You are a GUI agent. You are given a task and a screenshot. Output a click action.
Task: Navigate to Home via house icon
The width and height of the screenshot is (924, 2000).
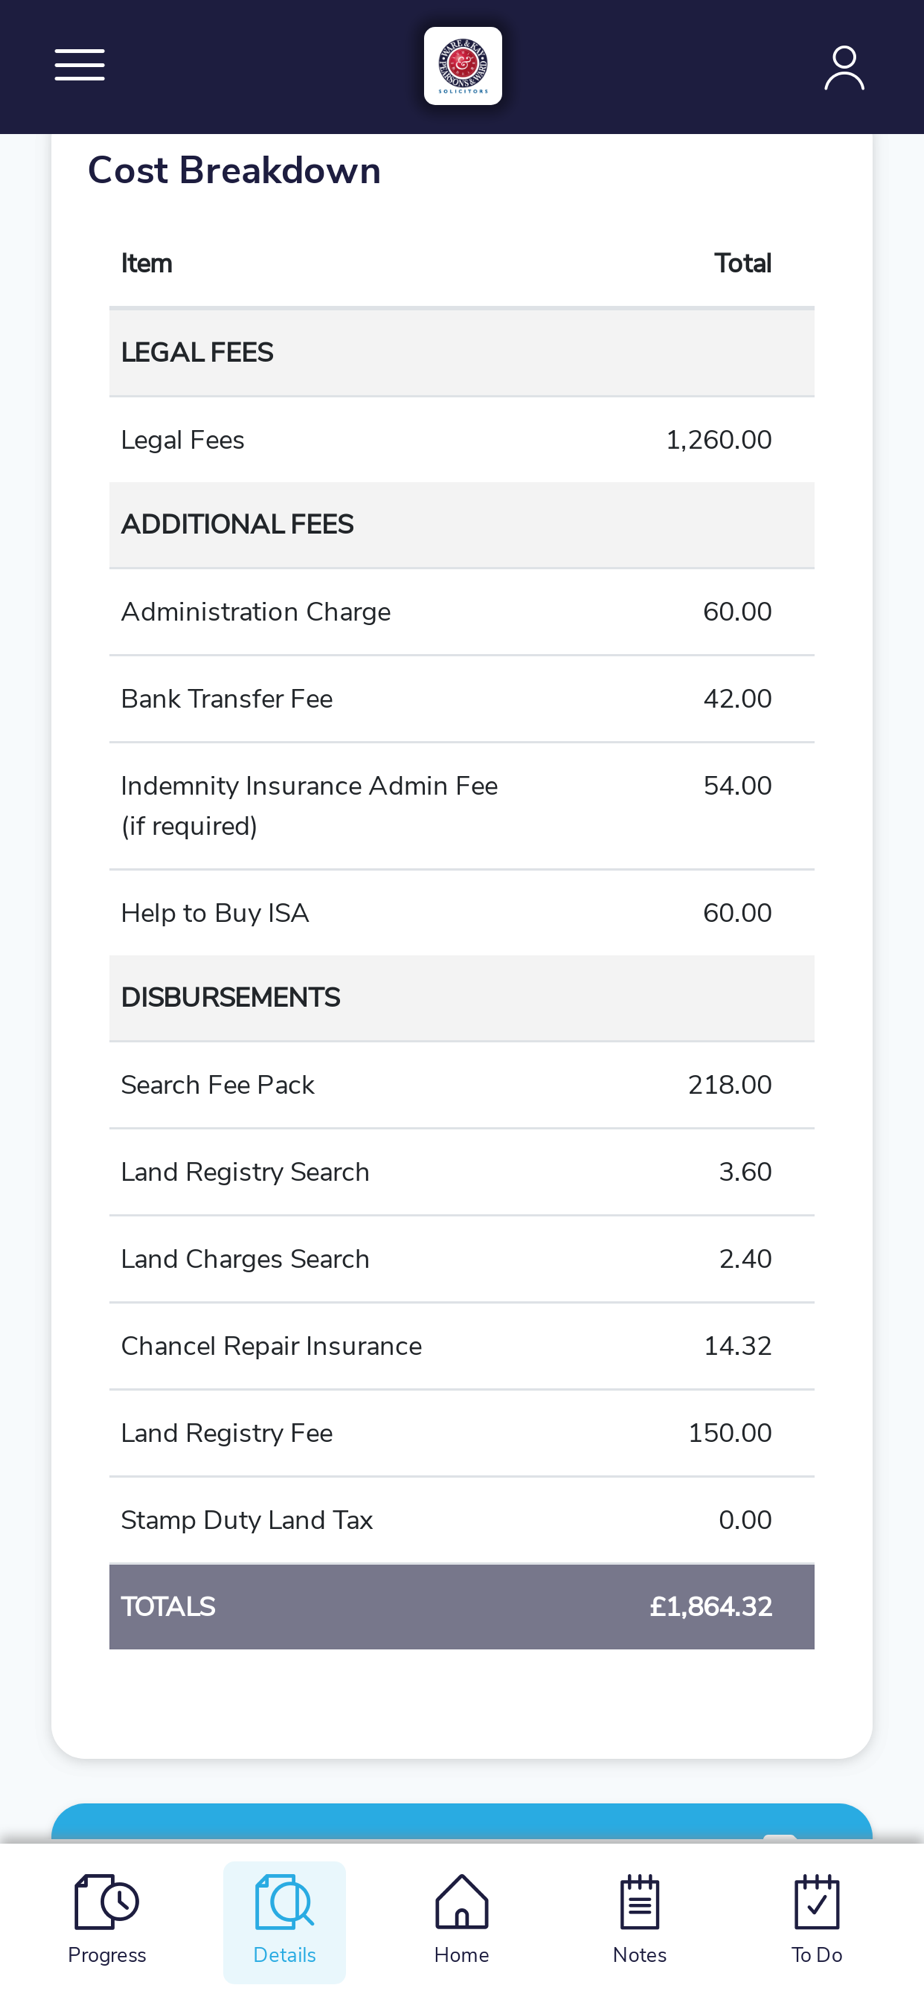[x=462, y=1903]
